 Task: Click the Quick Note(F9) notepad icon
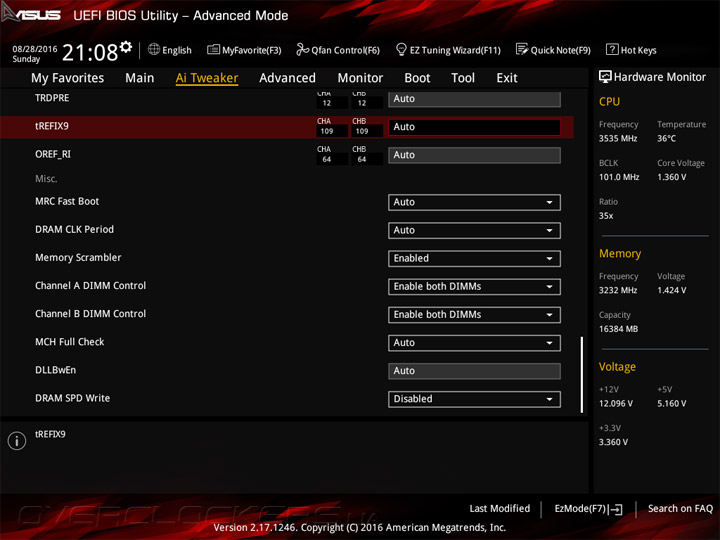click(522, 49)
